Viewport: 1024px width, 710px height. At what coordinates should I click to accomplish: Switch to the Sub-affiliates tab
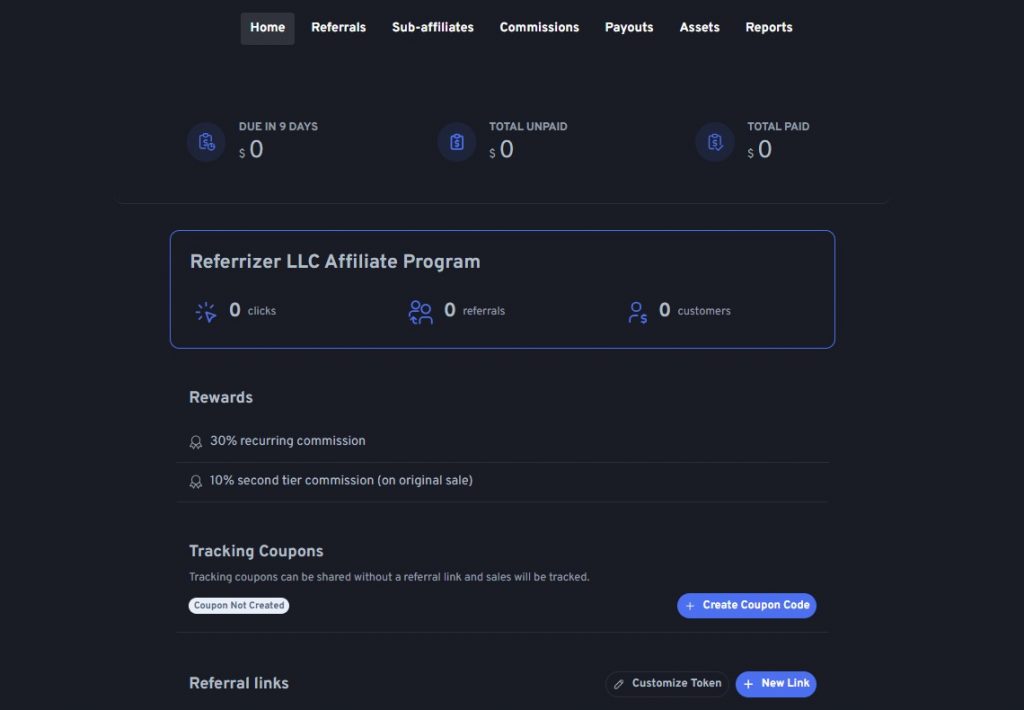click(x=432, y=27)
